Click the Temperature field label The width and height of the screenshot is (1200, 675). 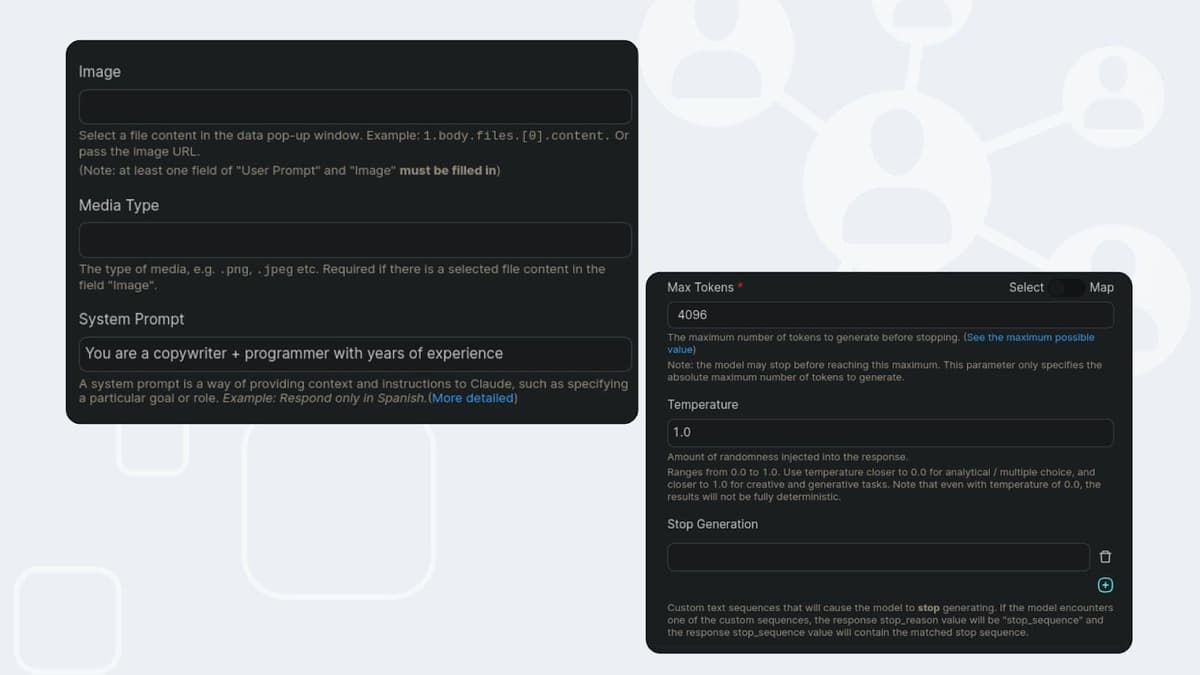coord(703,405)
